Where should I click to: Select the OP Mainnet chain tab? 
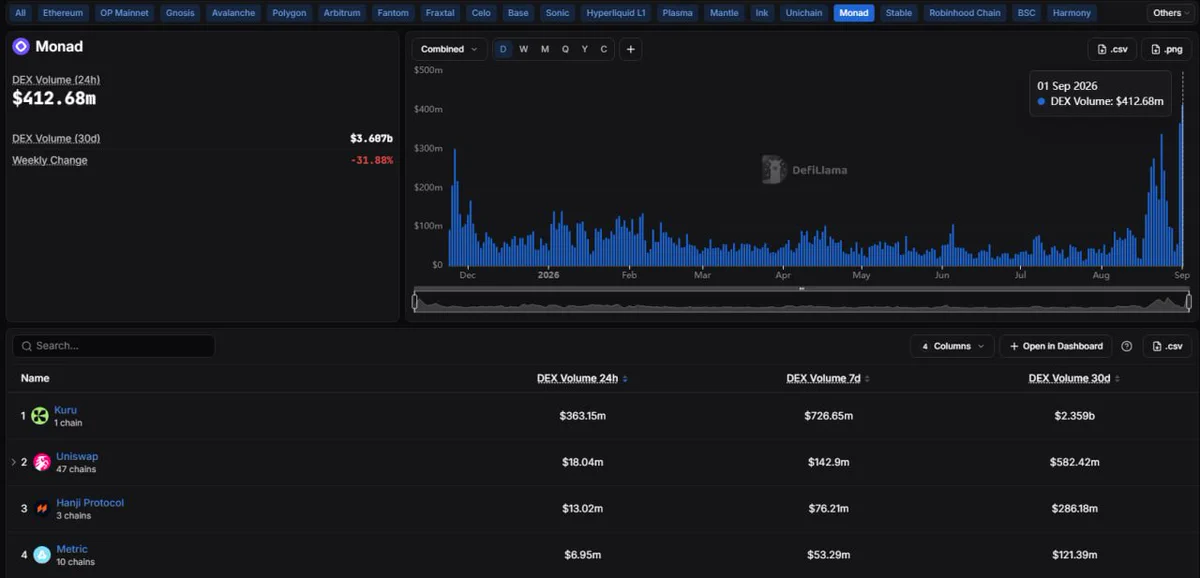point(124,13)
